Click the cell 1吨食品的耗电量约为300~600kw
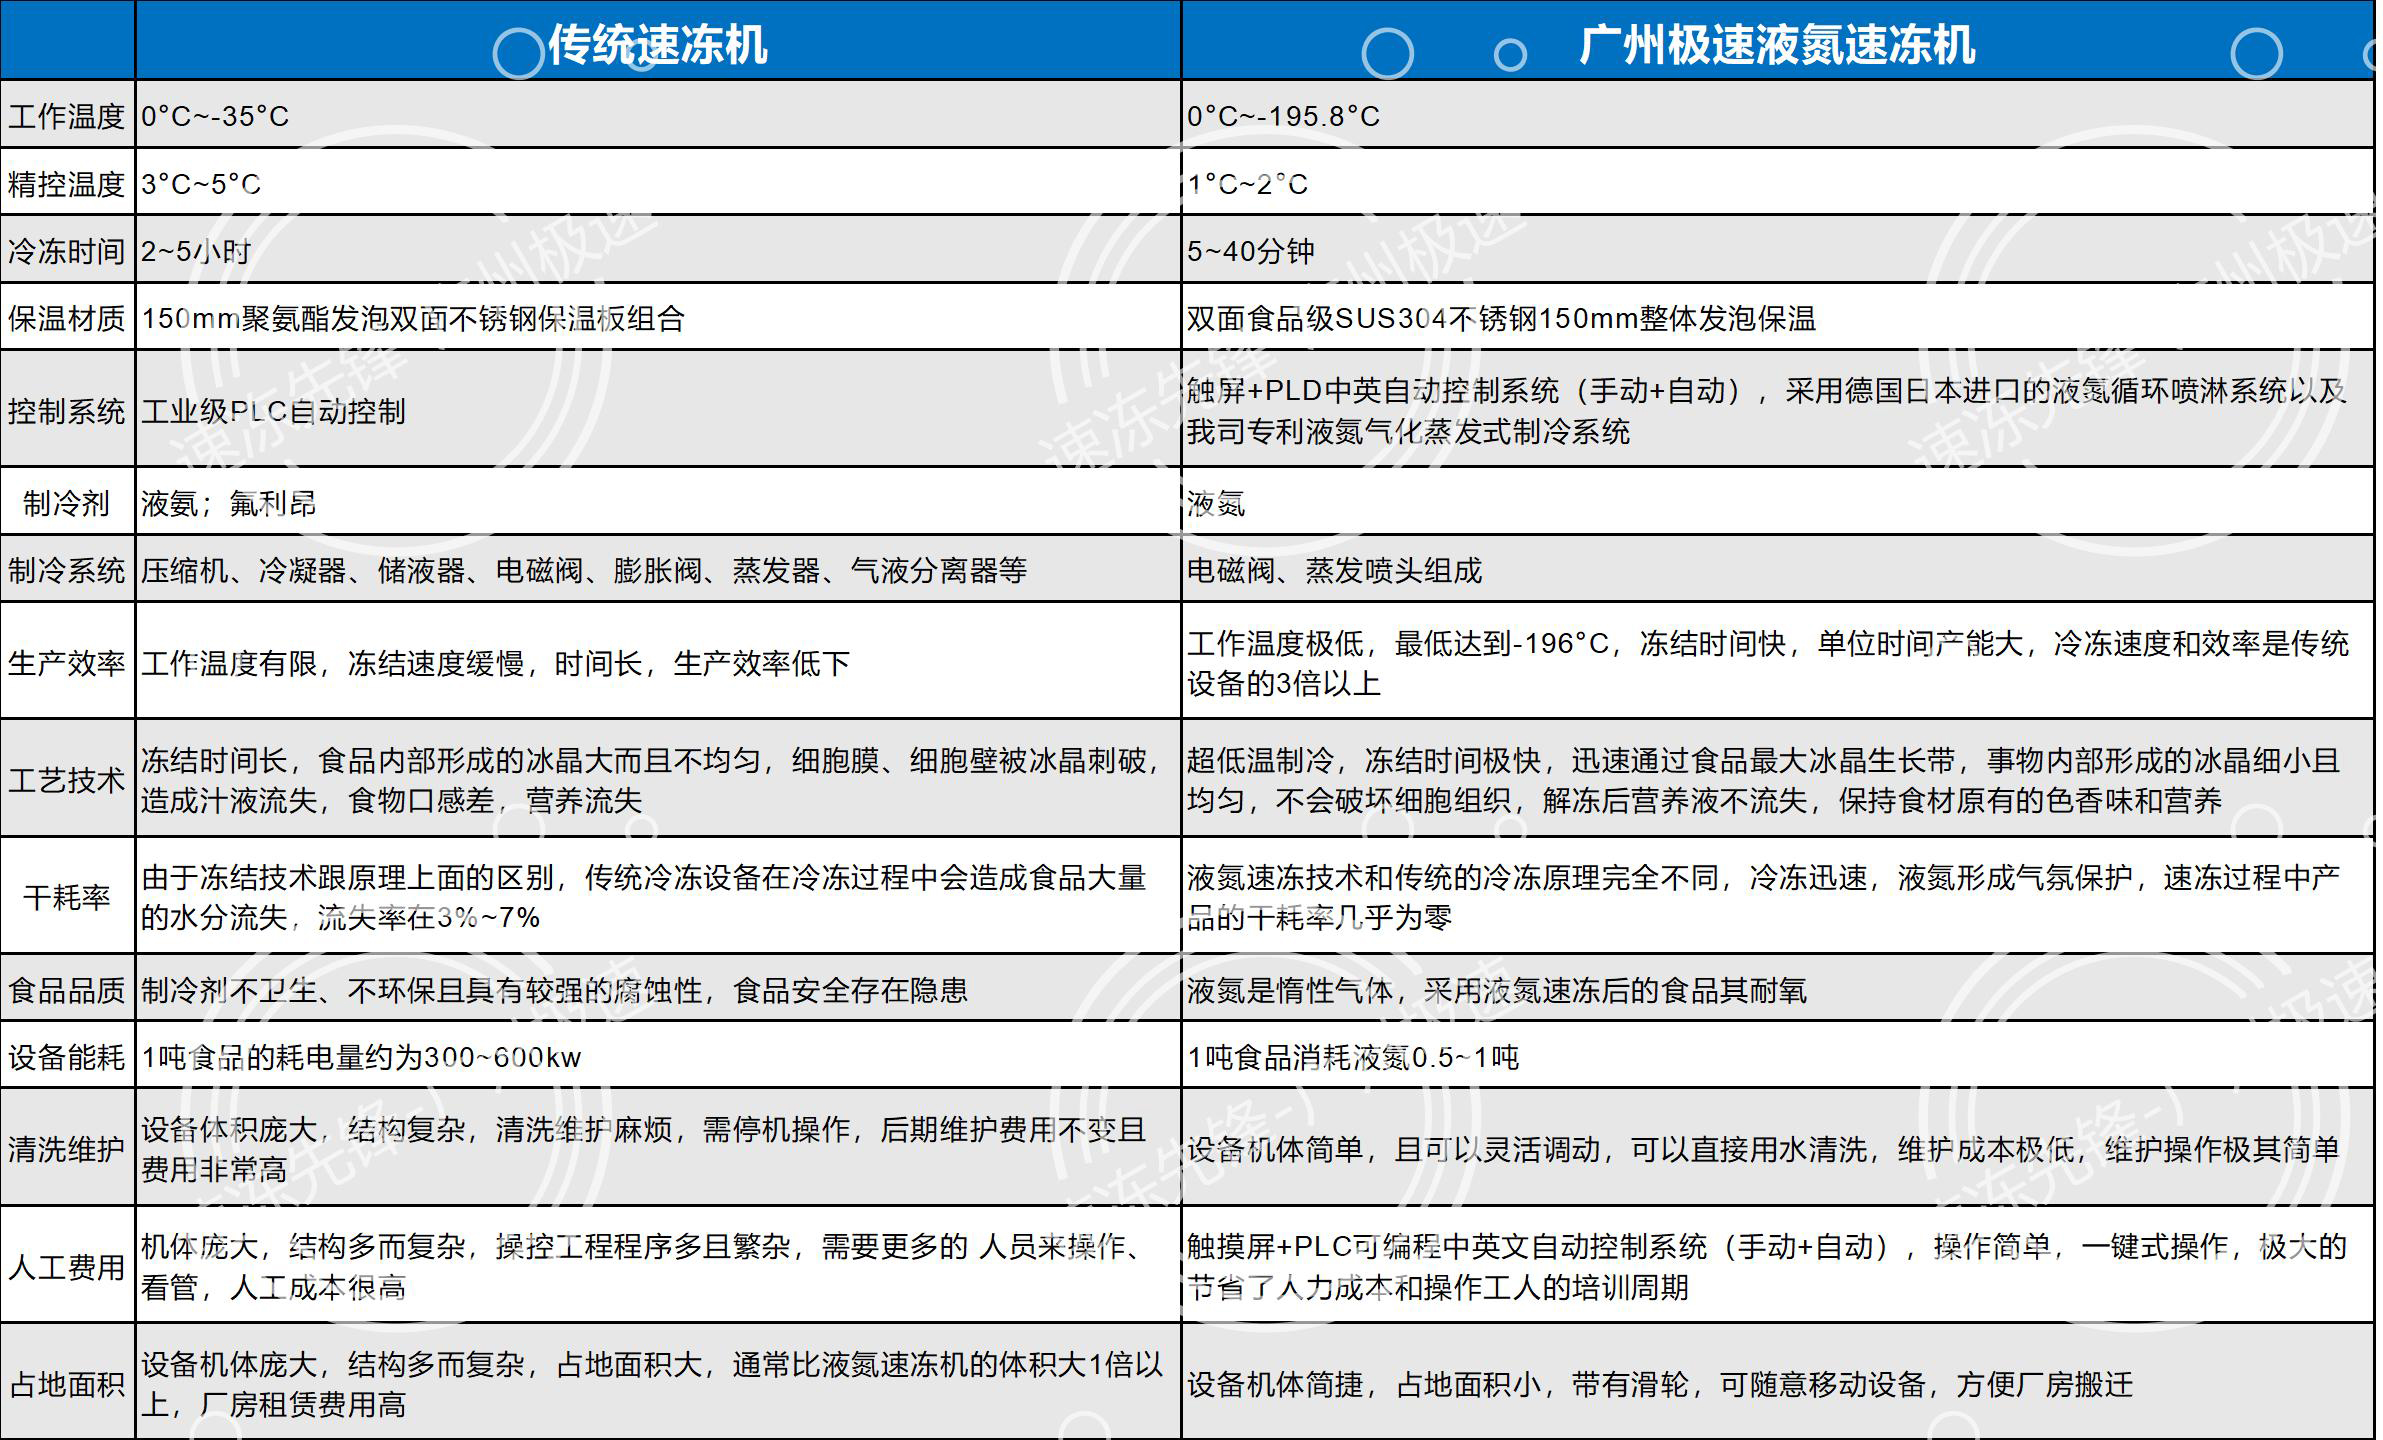2383x1440 pixels. coord(658,1055)
